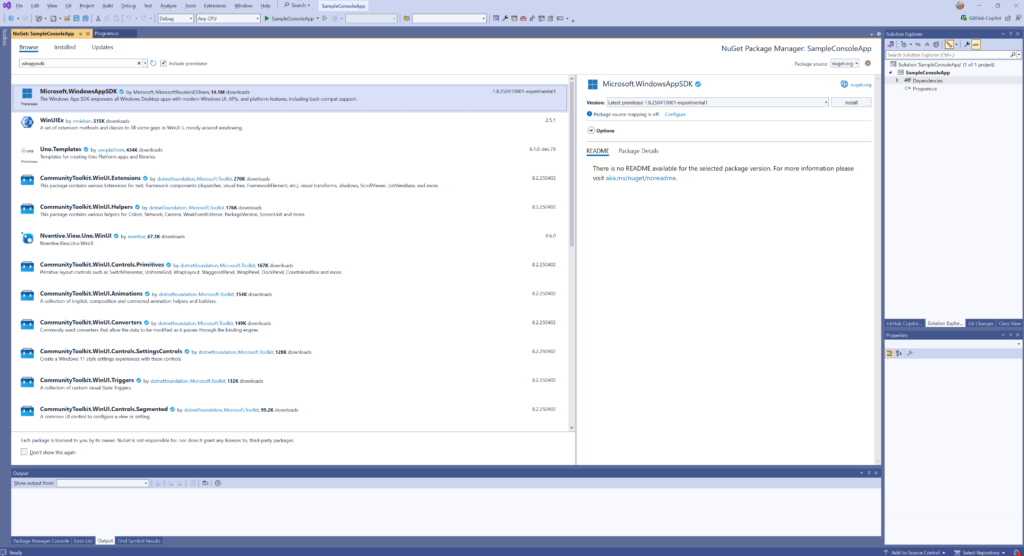Open the Debug configuration dropdown
This screenshot has height=556, width=1024.
coord(176,18)
